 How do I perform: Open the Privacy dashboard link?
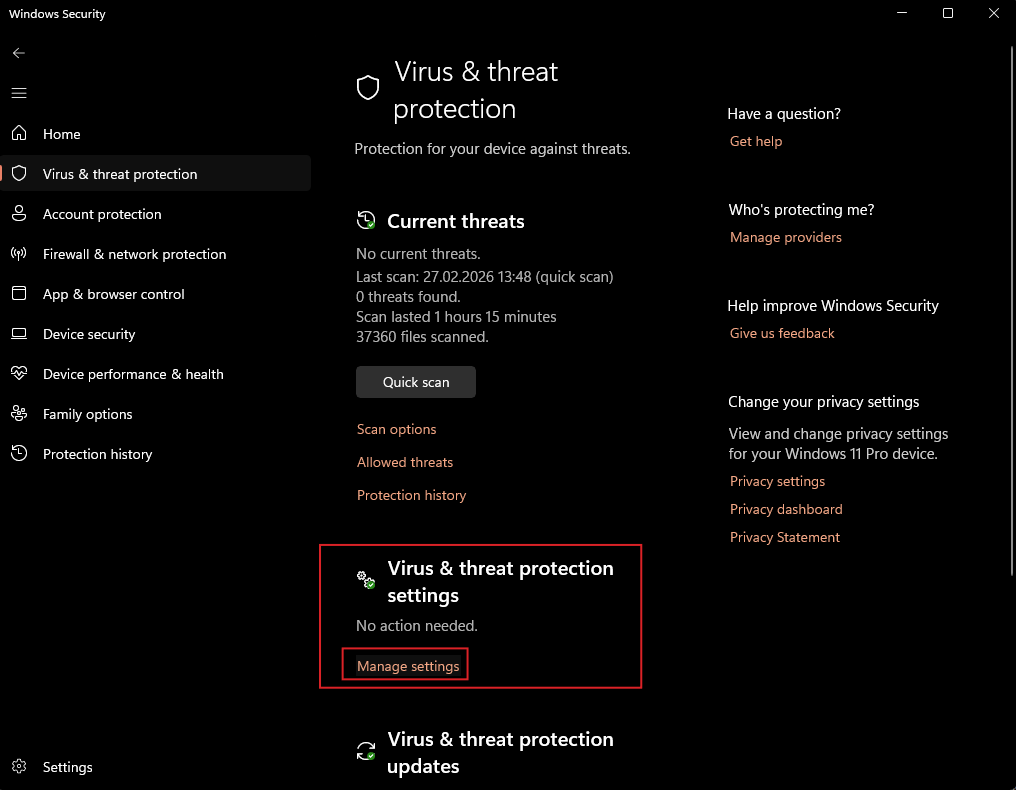click(x=786, y=509)
